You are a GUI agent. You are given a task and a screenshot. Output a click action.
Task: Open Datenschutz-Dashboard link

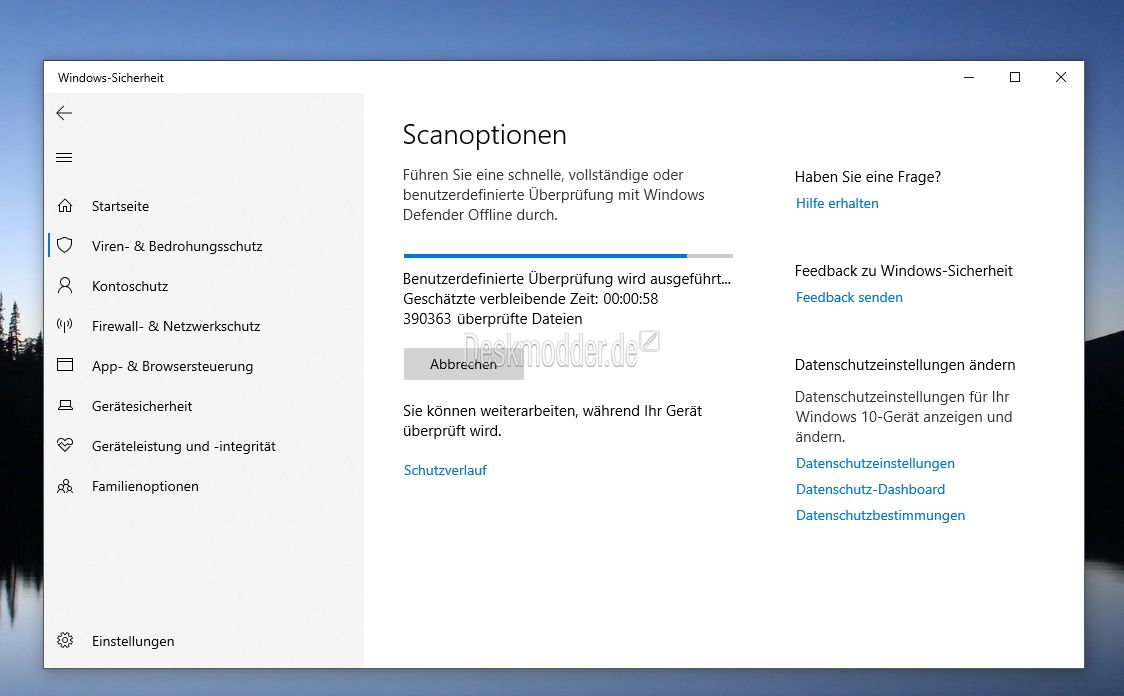click(x=870, y=490)
